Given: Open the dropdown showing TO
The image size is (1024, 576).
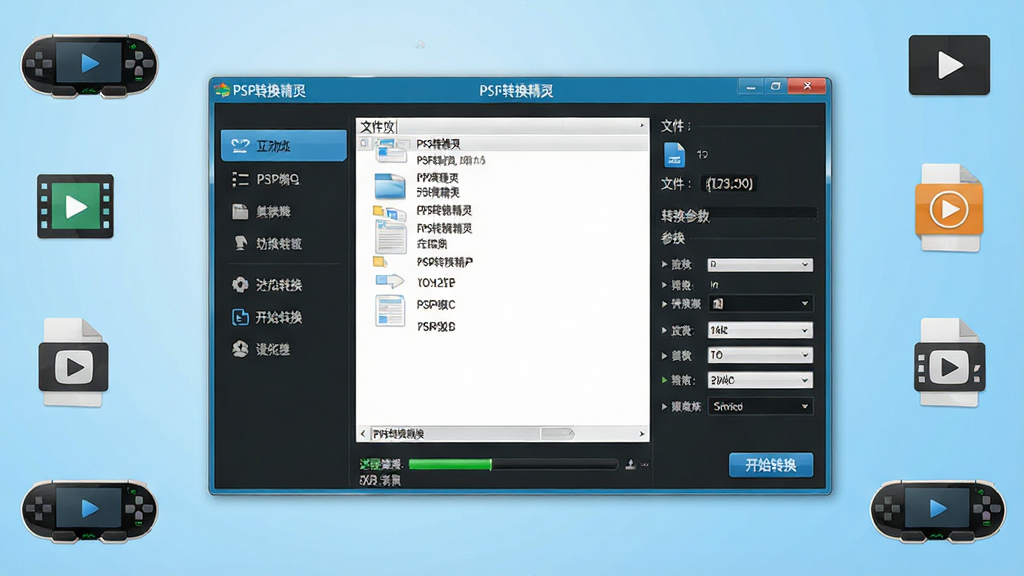Looking at the screenshot, I should (x=760, y=355).
